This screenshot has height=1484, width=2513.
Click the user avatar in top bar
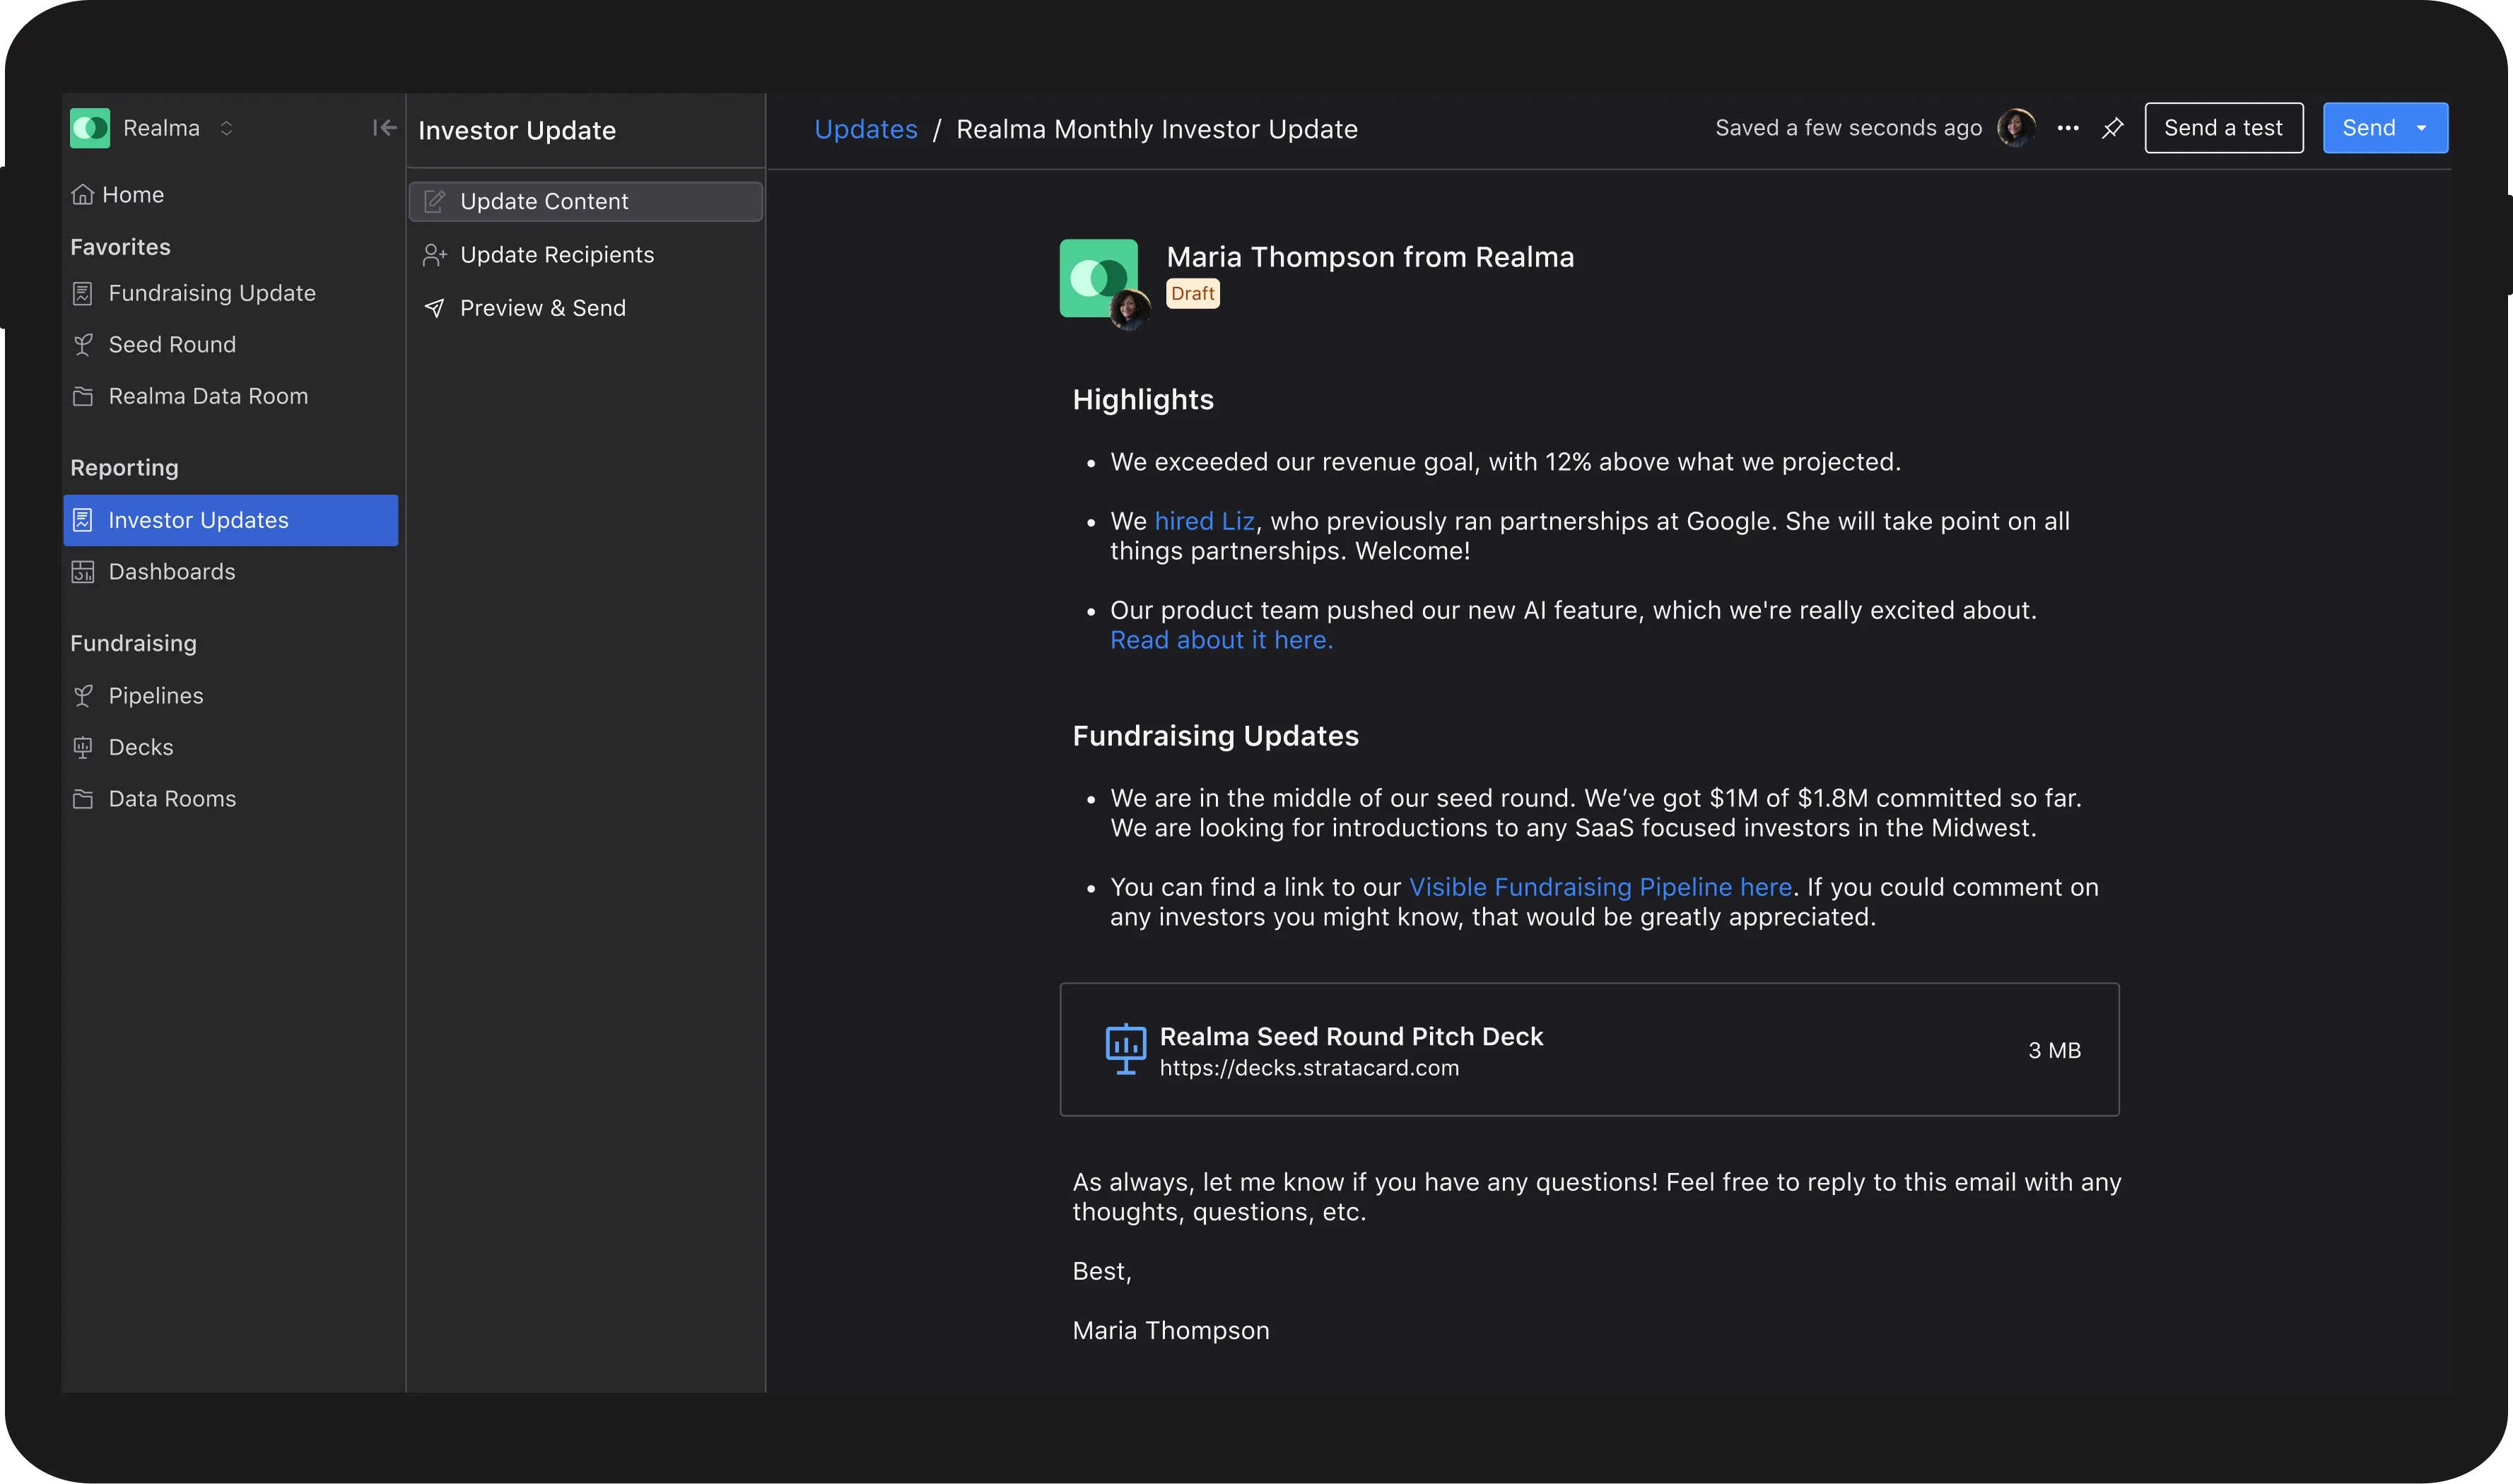(2015, 128)
